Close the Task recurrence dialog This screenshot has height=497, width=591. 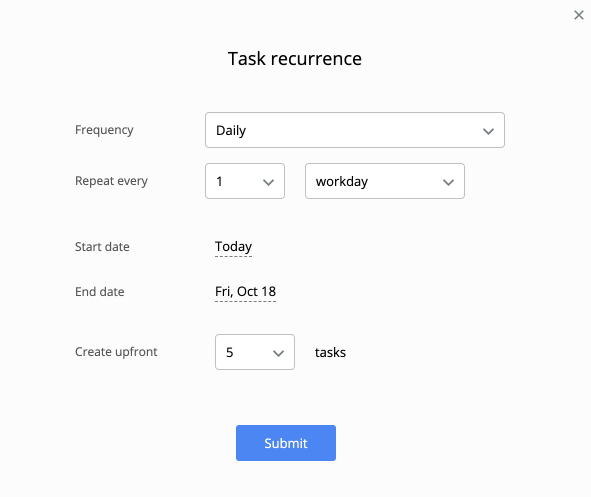(579, 15)
